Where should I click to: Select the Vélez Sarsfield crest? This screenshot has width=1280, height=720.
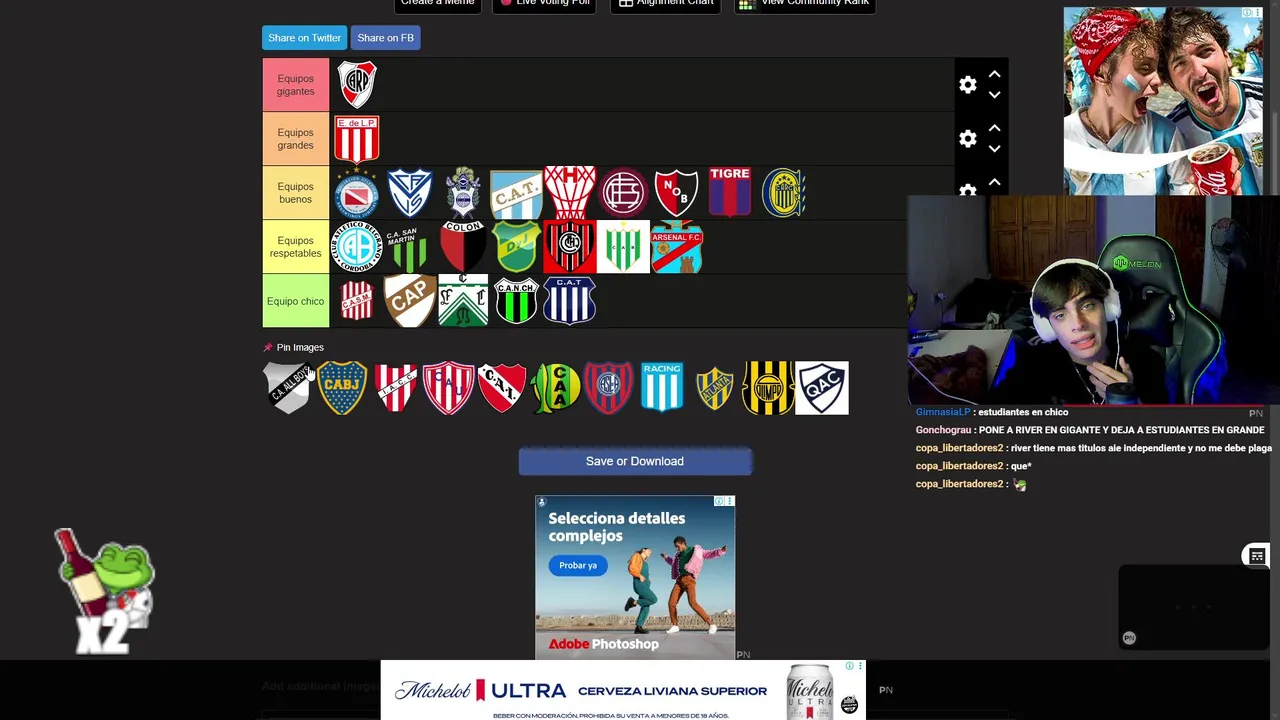click(x=410, y=193)
